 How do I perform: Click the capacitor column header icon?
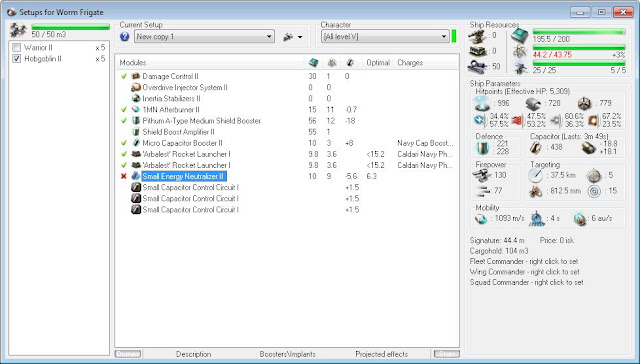click(x=350, y=62)
